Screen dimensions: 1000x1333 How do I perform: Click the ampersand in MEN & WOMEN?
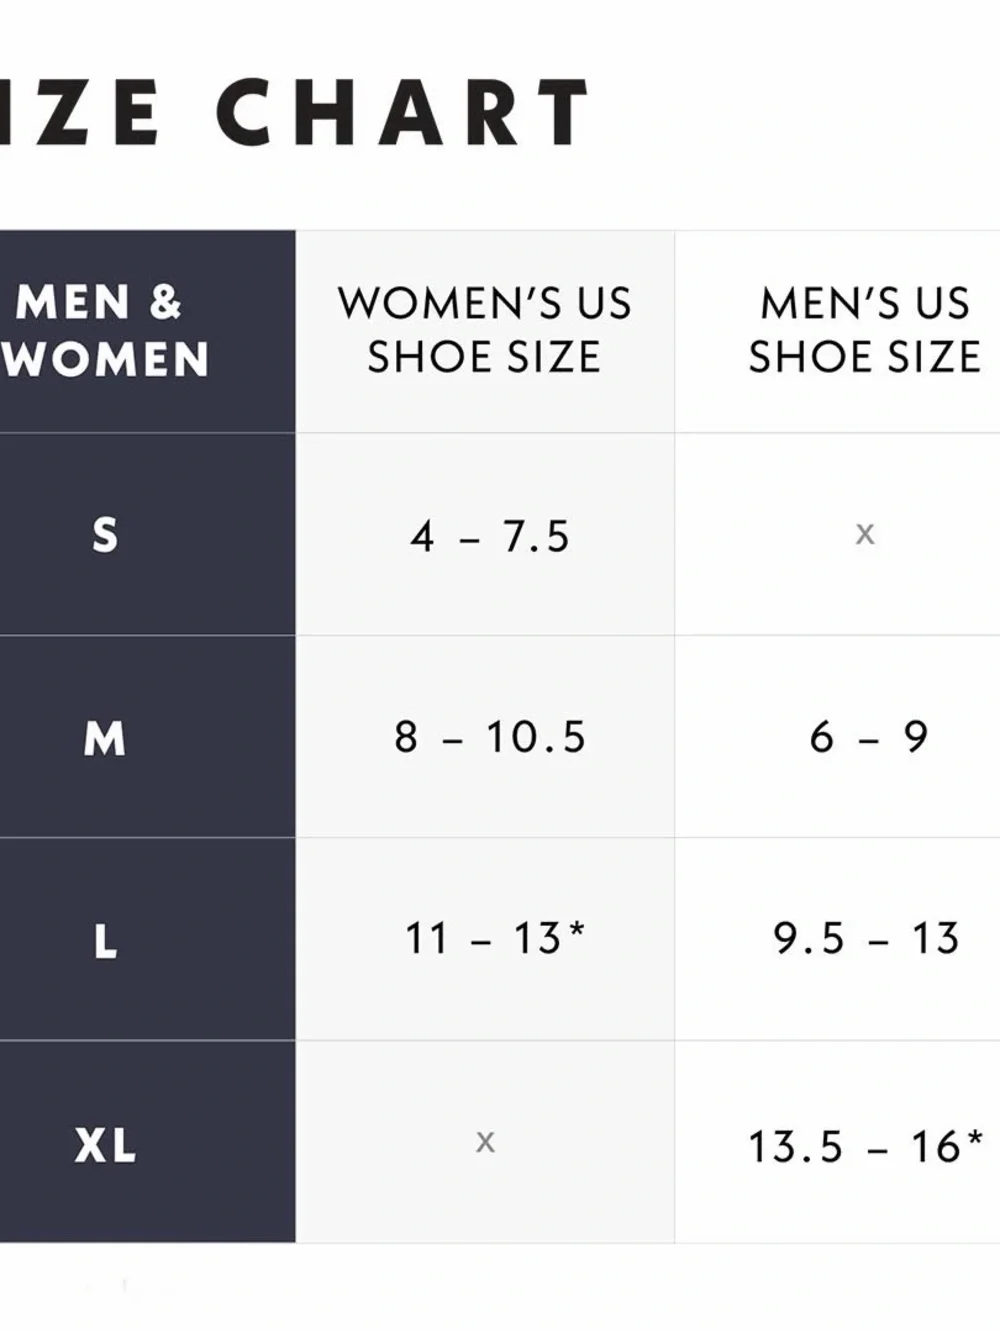tap(166, 303)
